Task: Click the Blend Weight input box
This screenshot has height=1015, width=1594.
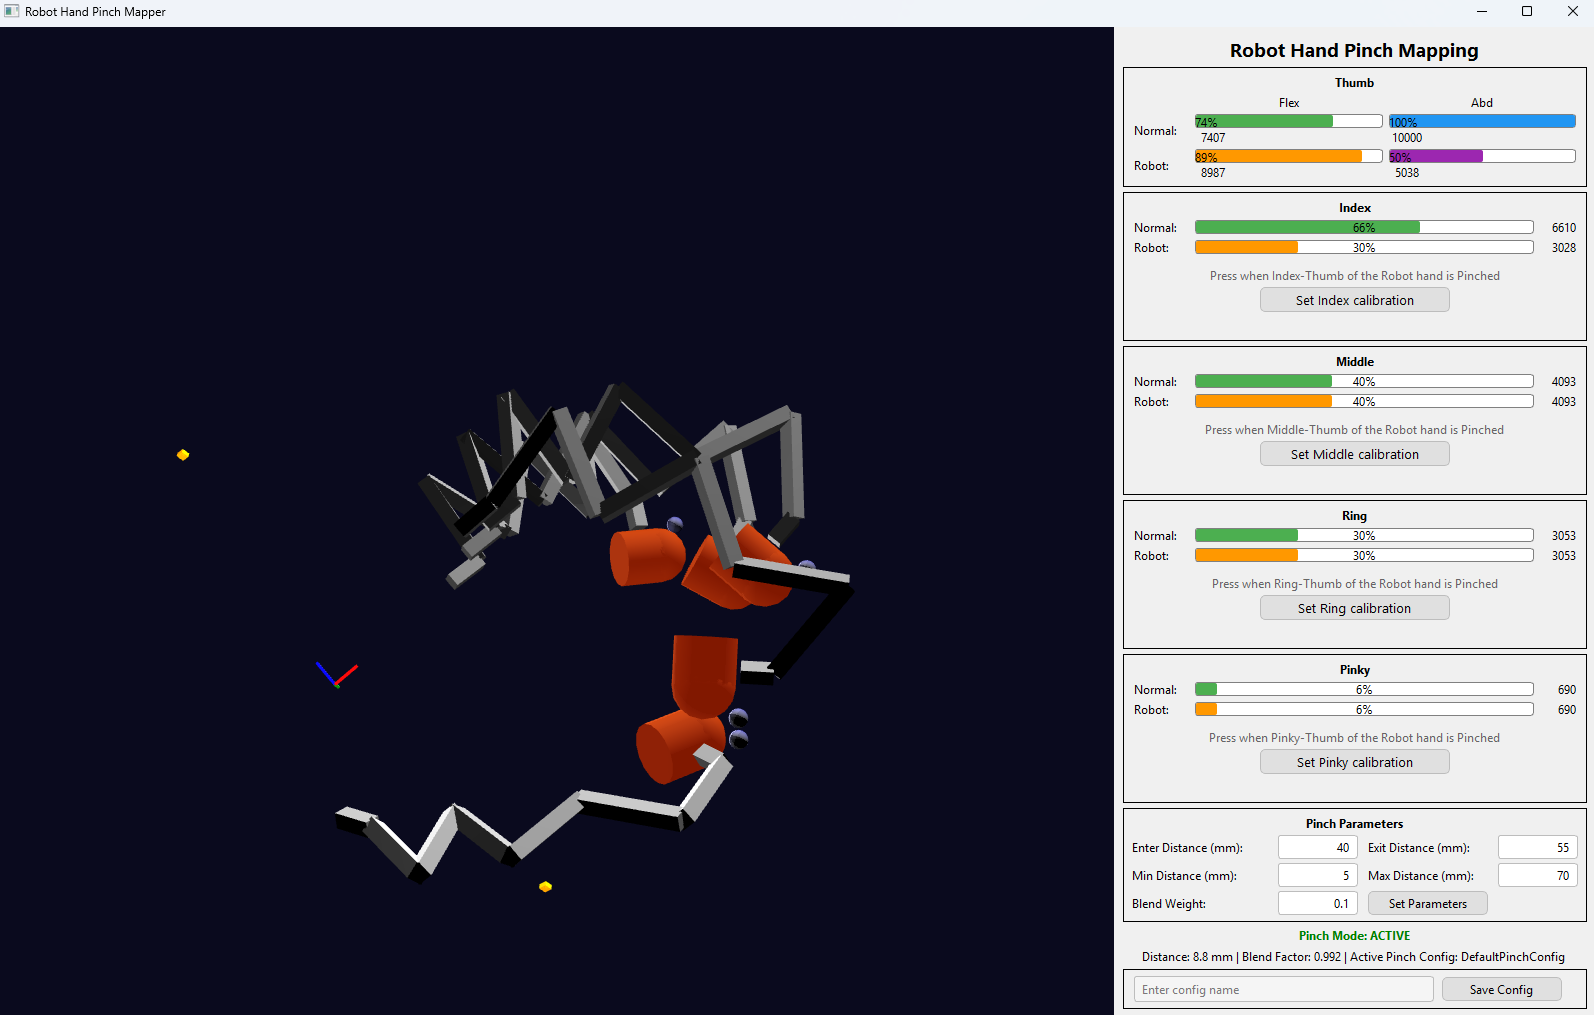Action: tap(1317, 904)
